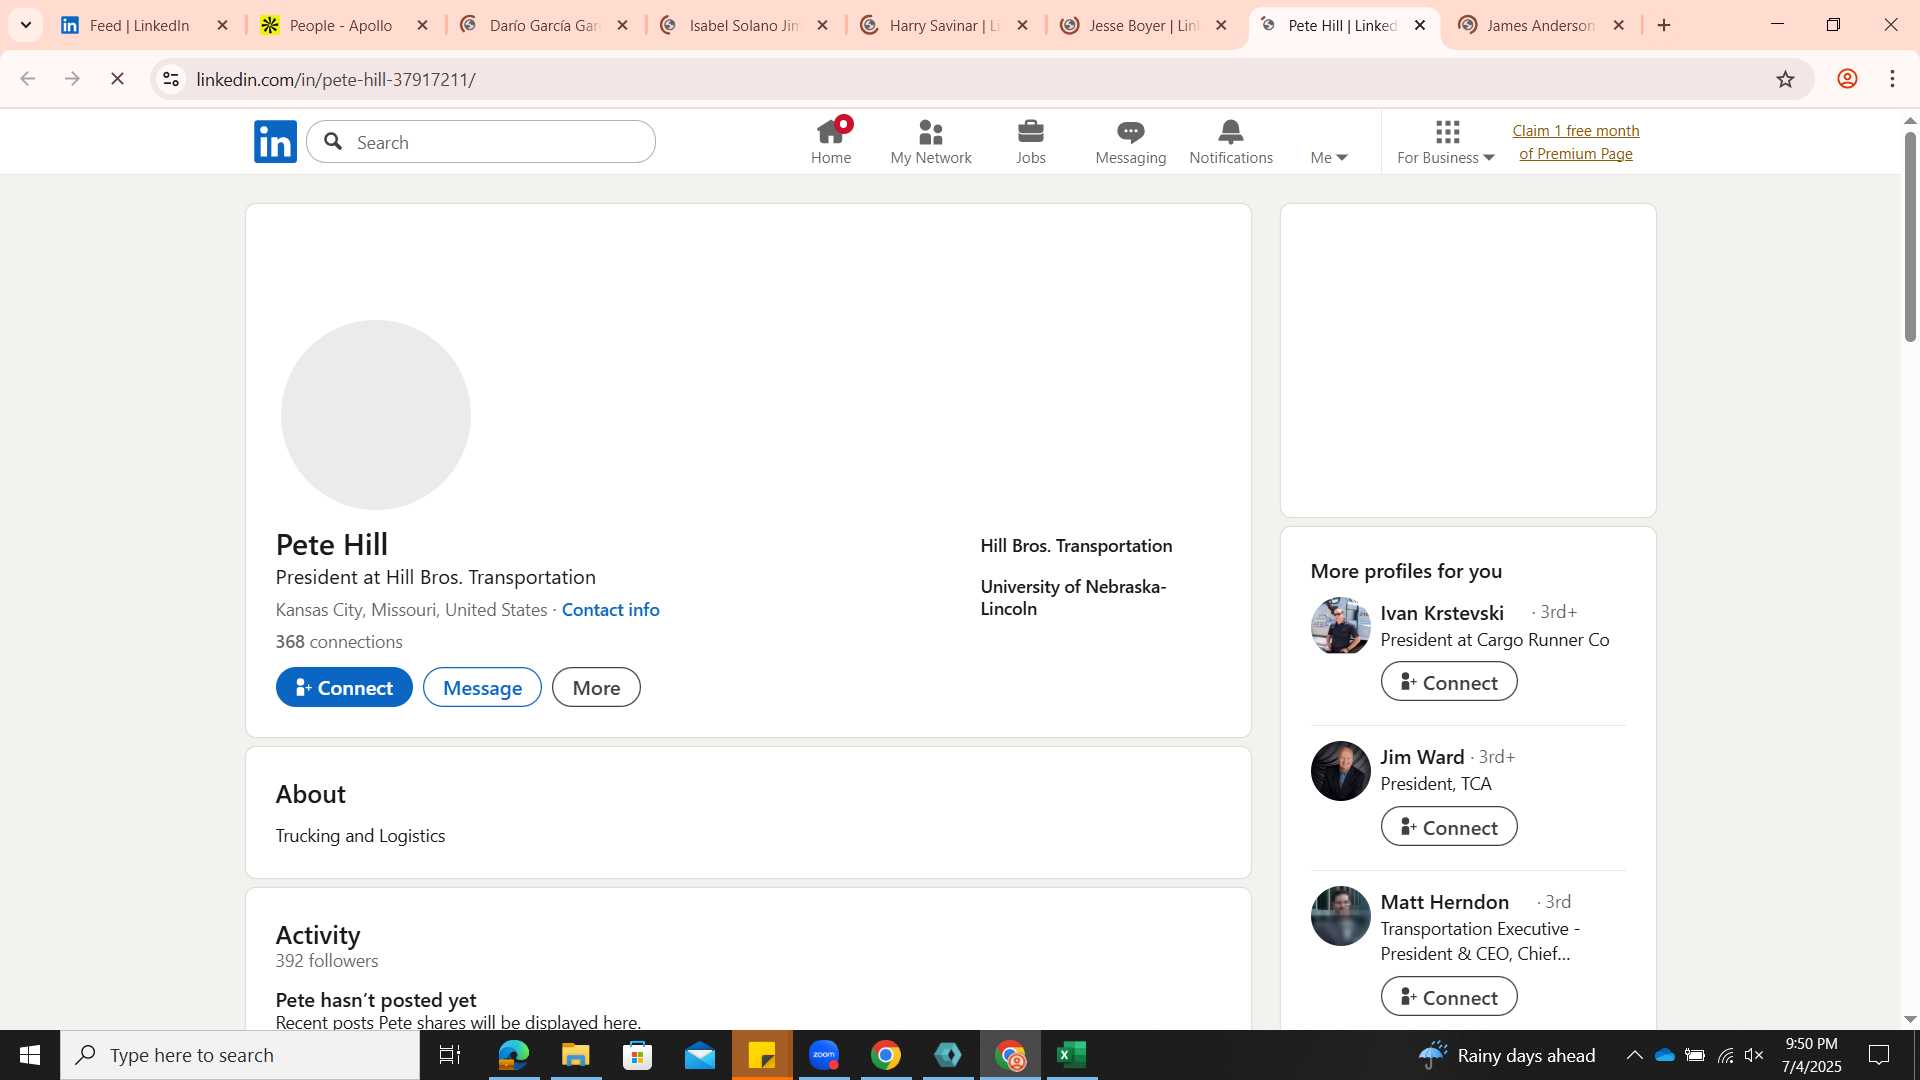The width and height of the screenshot is (1920, 1080).
Task: Close the People - Apollo tab
Action: click(x=422, y=25)
